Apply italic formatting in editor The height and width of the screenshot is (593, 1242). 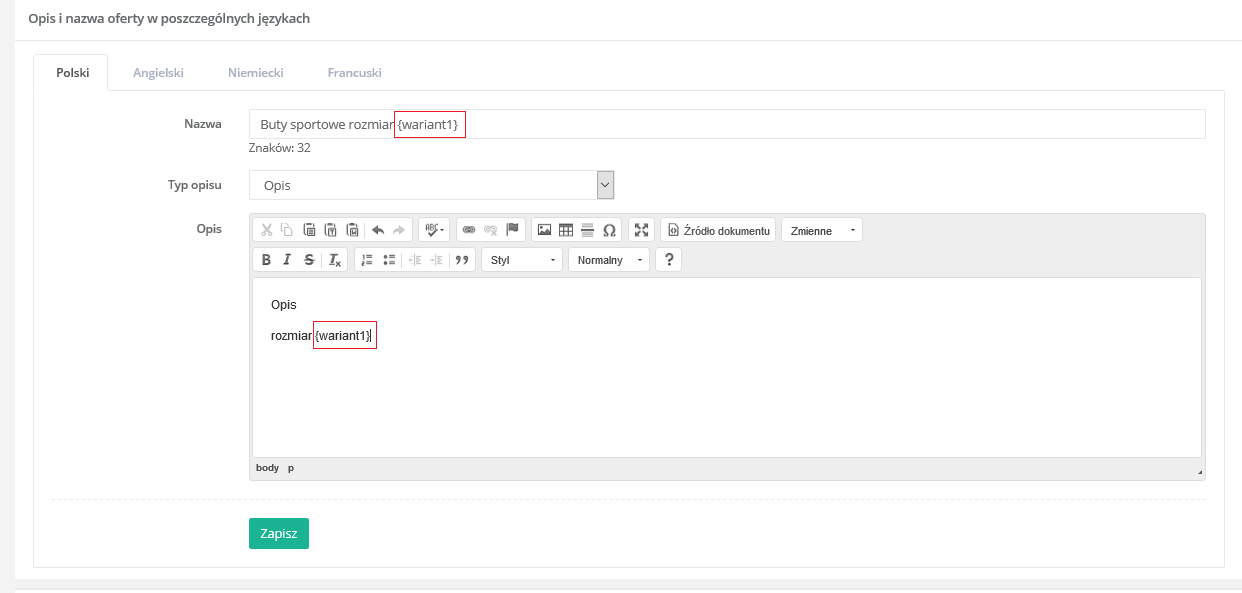[287, 260]
